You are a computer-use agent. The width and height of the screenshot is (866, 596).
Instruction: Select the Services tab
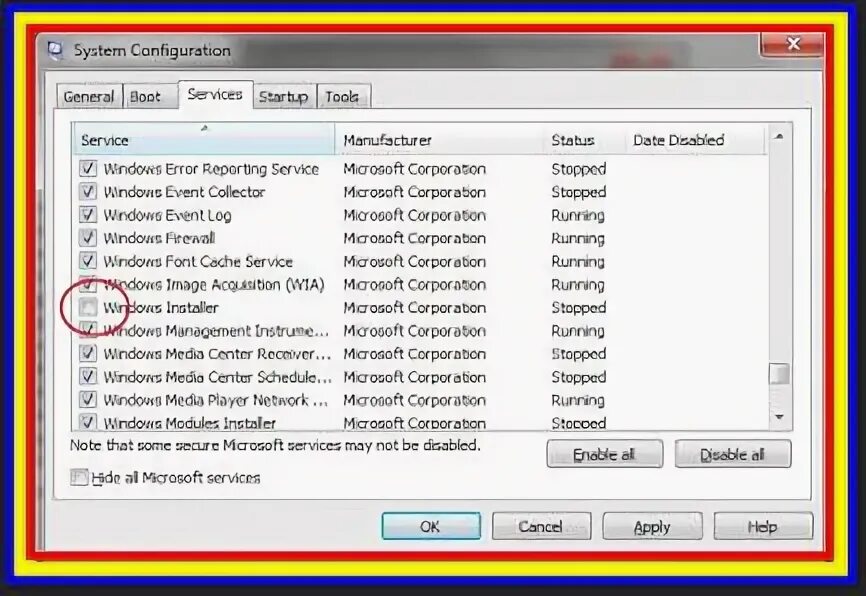(x=215, y=94)
